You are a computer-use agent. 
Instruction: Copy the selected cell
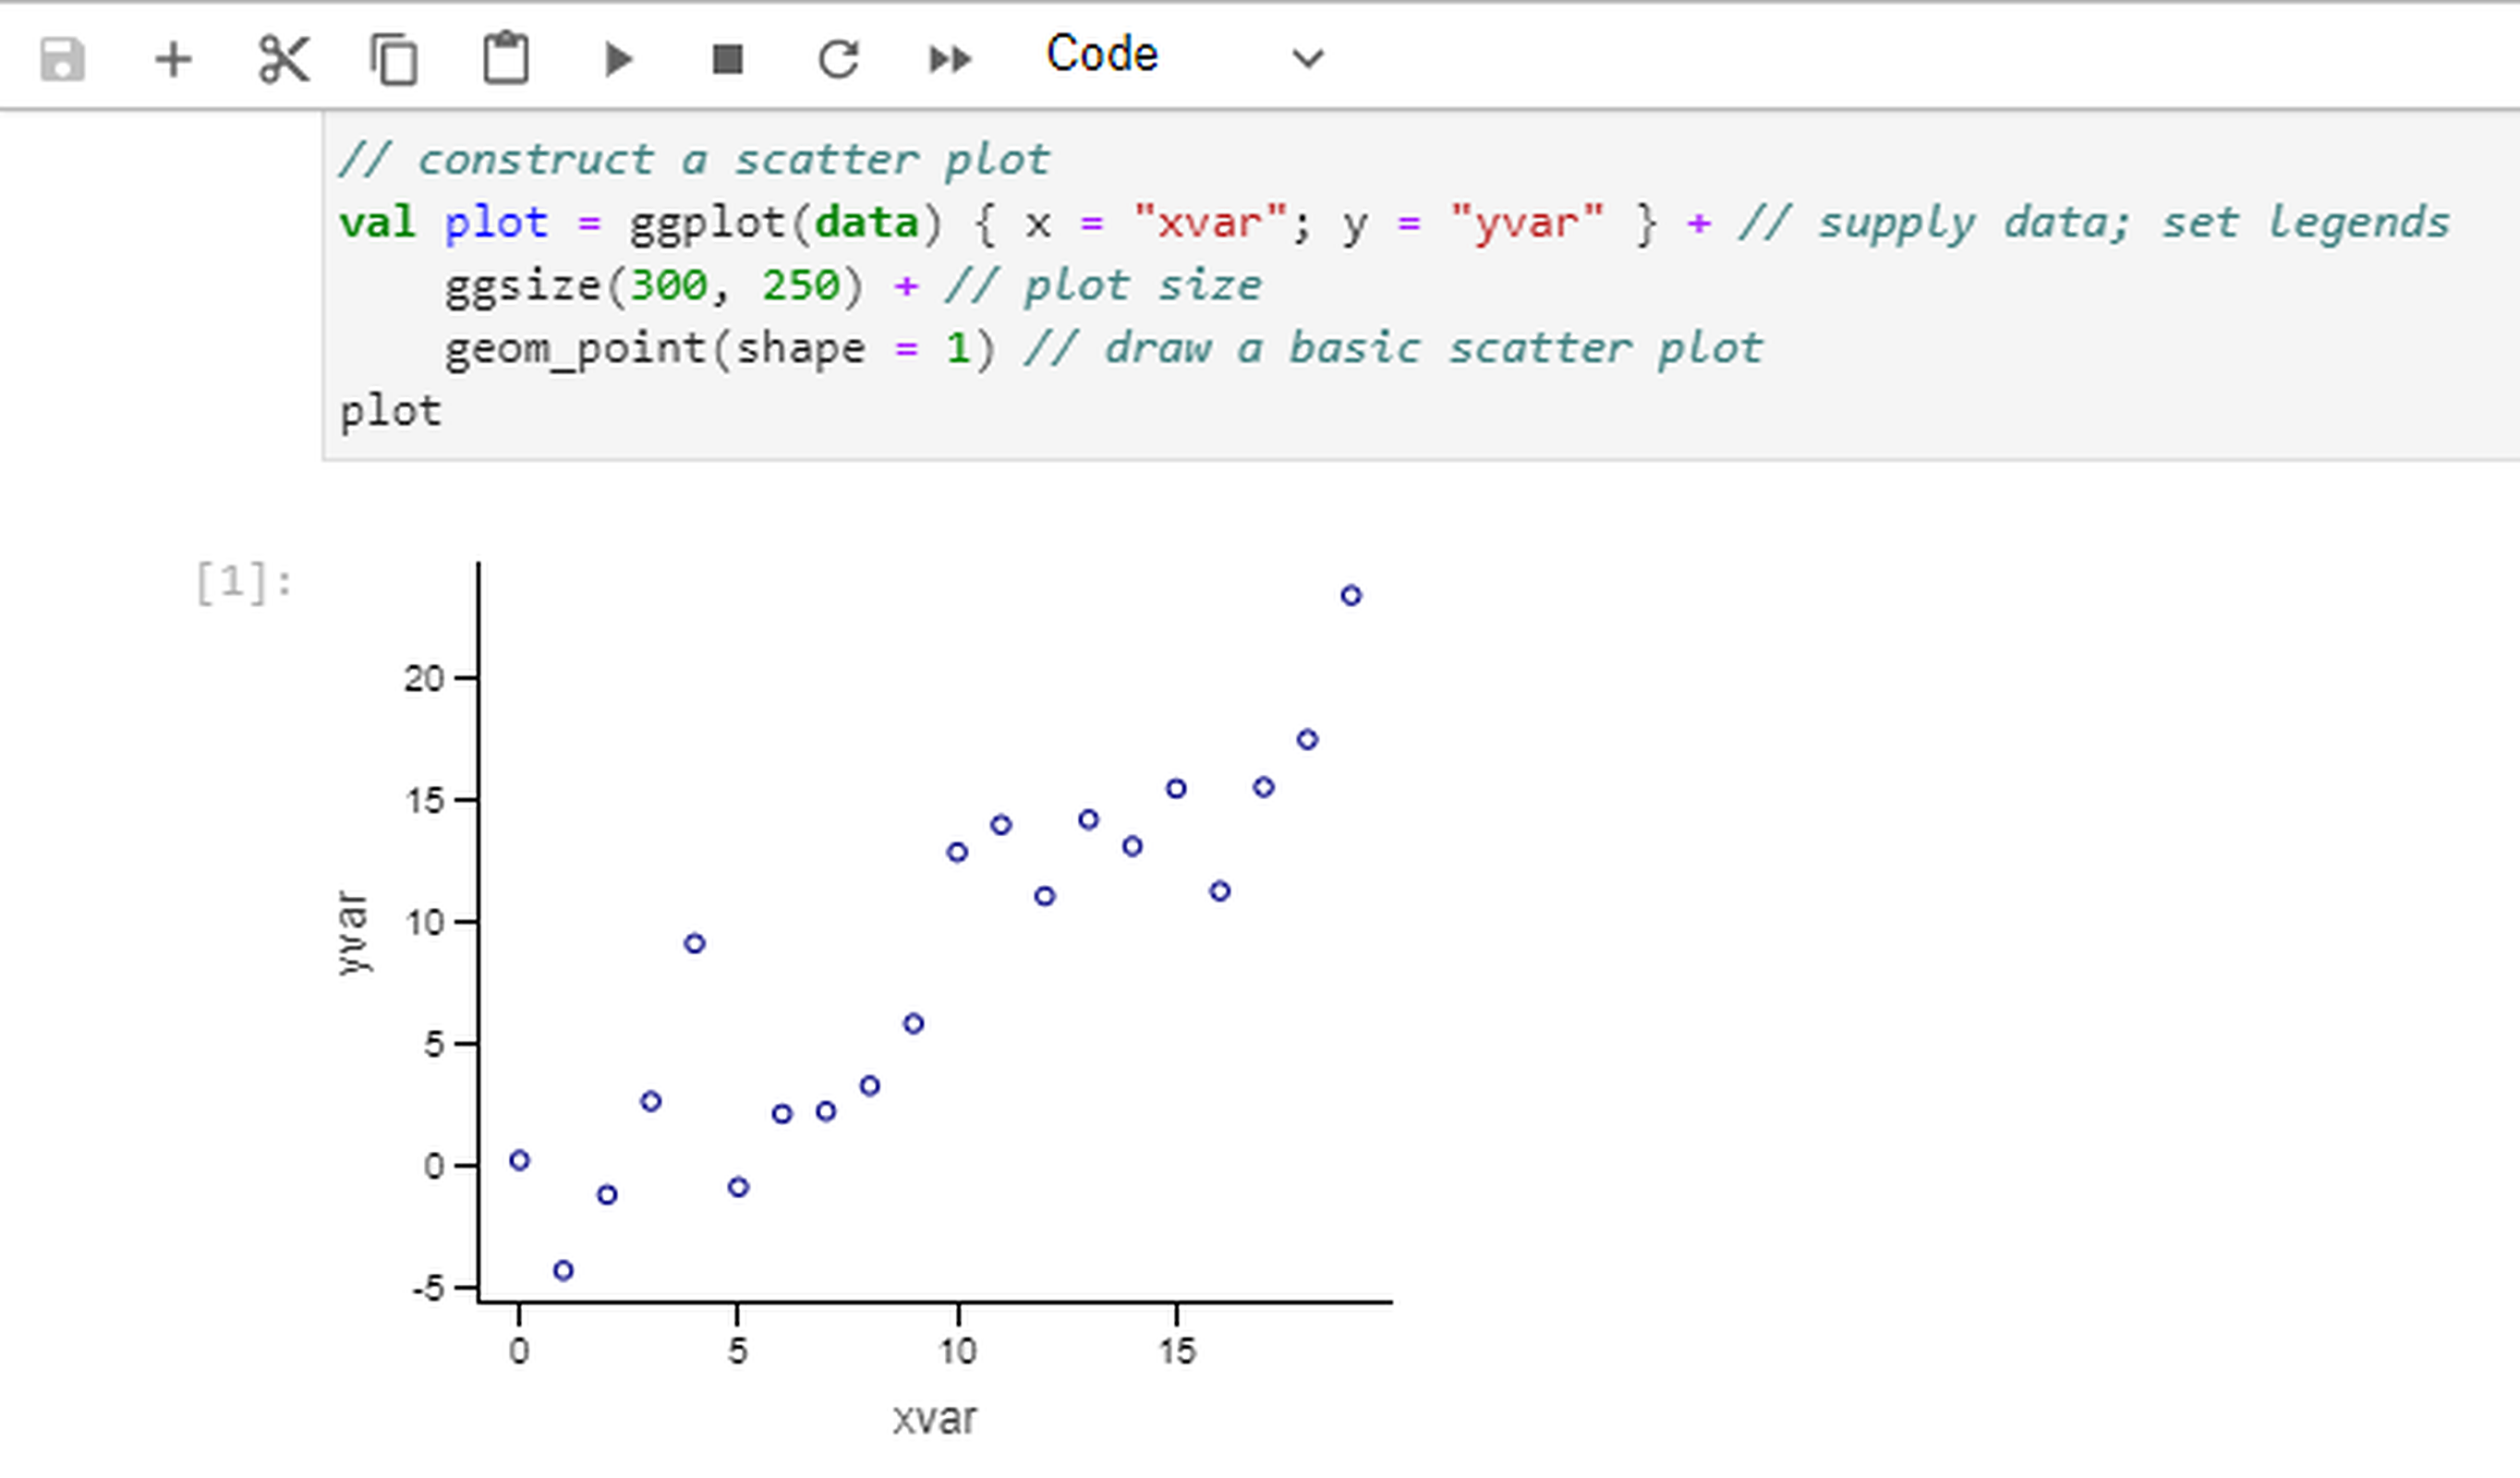[x=394, y=59]
